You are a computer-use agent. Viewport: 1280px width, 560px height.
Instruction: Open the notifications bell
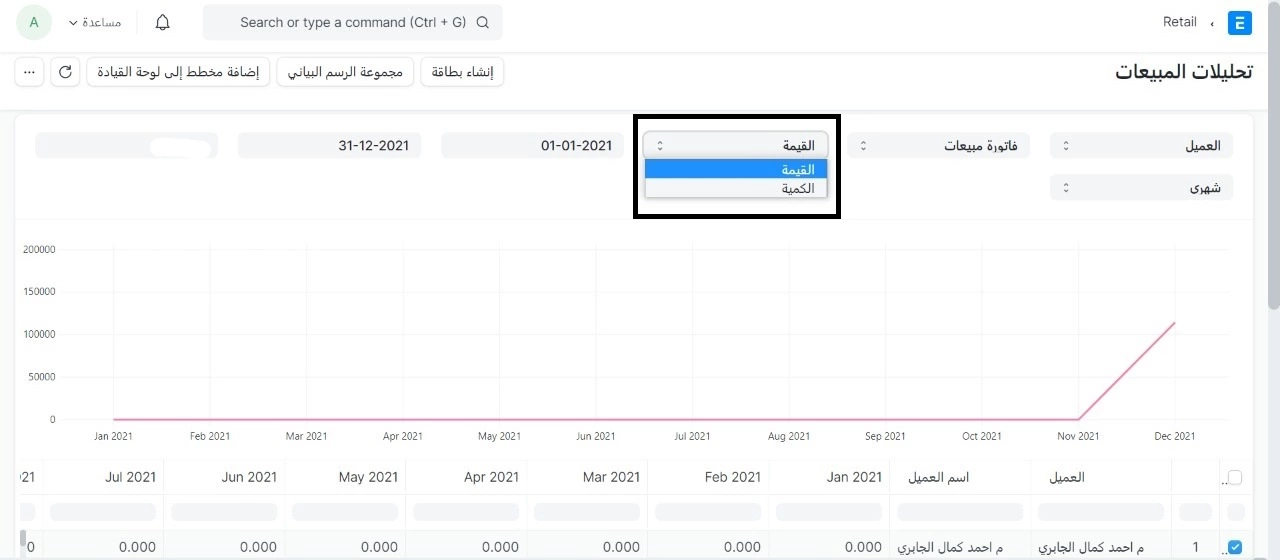click(x=163, y=22)
